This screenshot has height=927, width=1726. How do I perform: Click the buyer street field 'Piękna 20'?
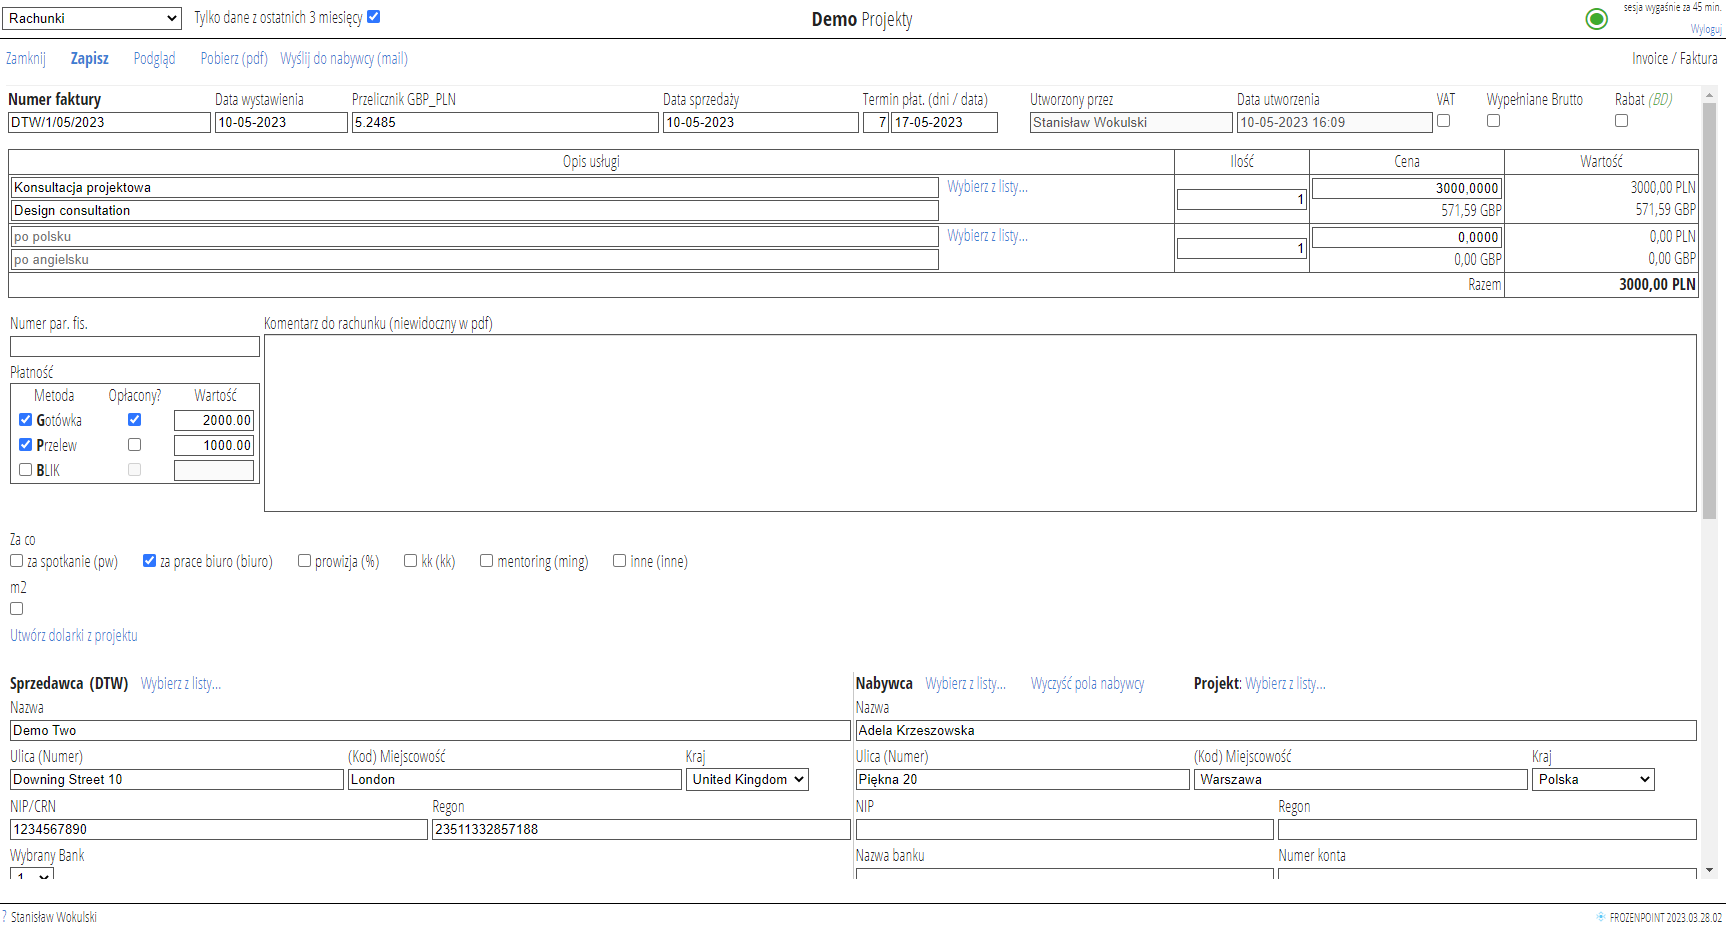[x=1022, y=779]
